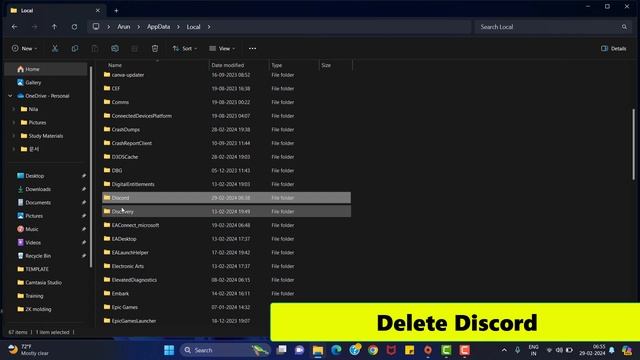This screenshot has height=360, width=640.
Task: Open the See more ellipsis menu
Action: point(252,49)
